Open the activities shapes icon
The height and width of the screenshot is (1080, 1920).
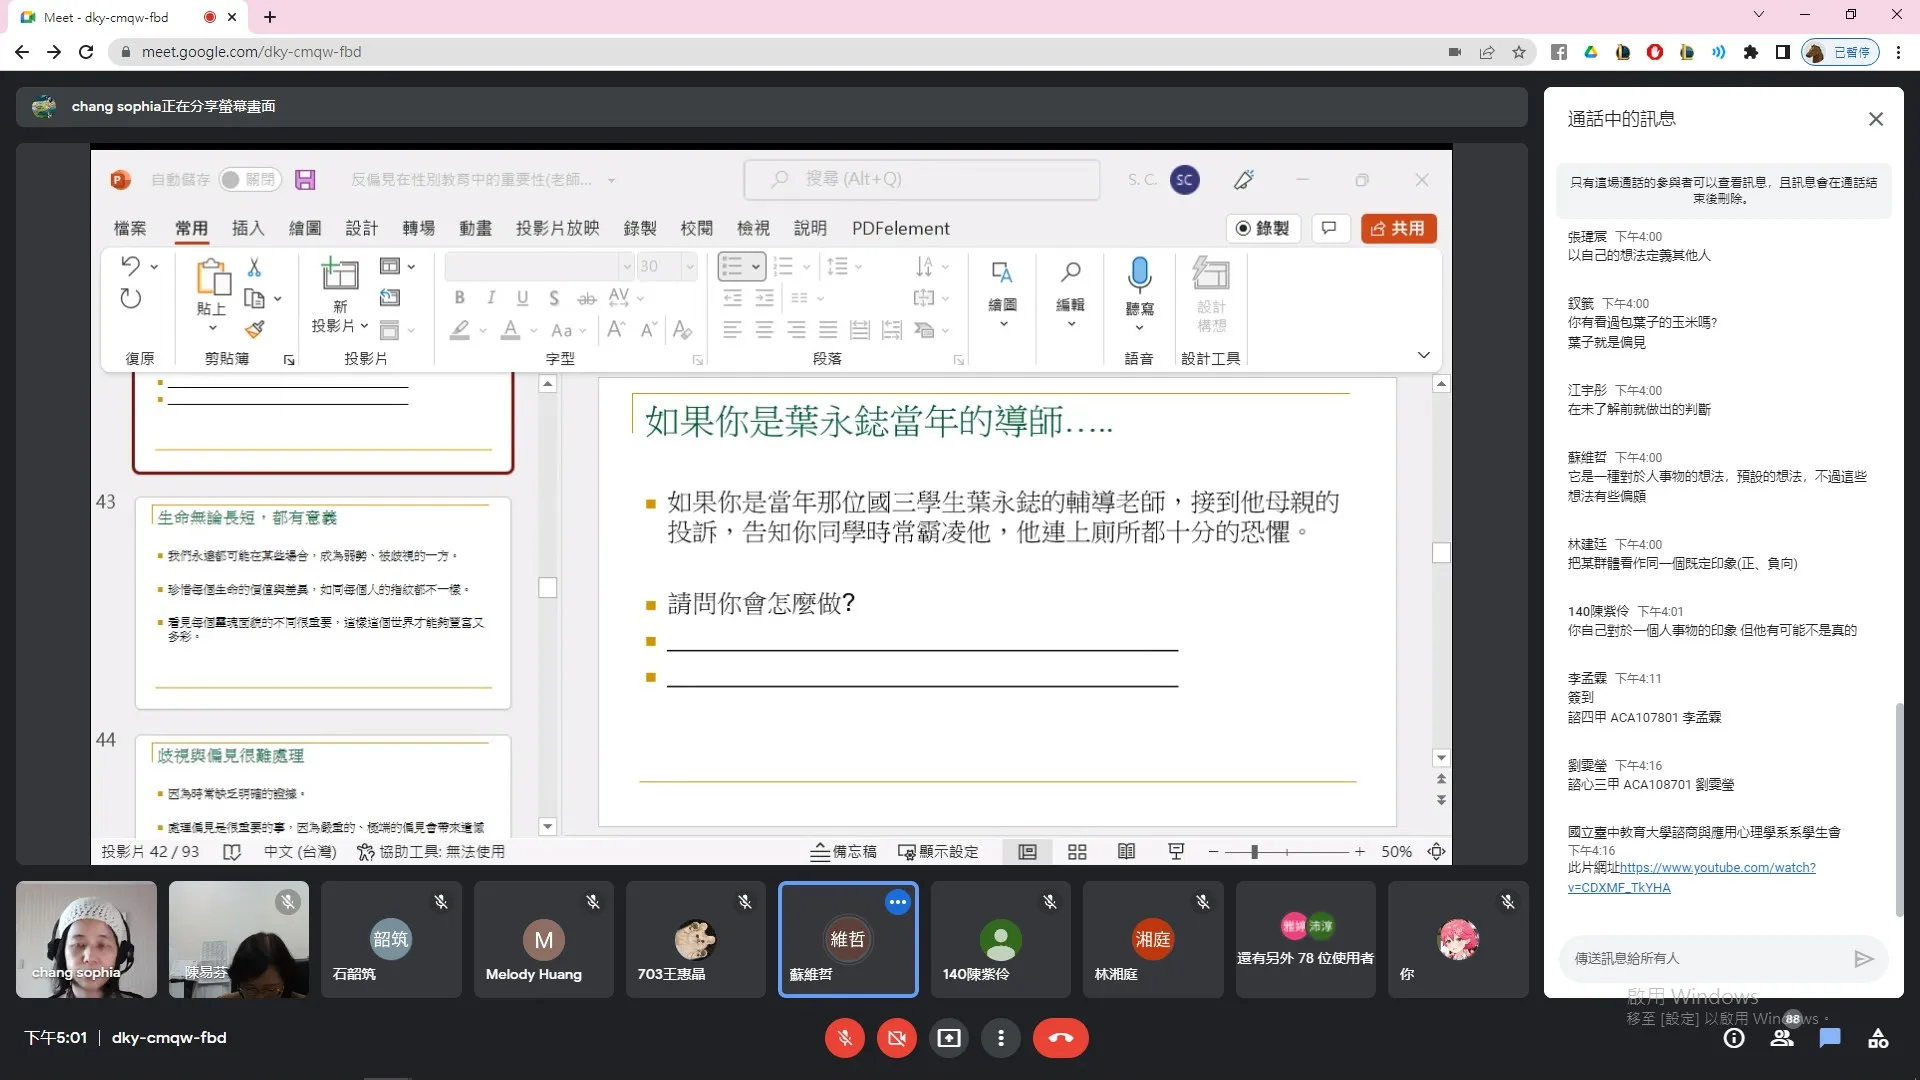point(1878,1038)
